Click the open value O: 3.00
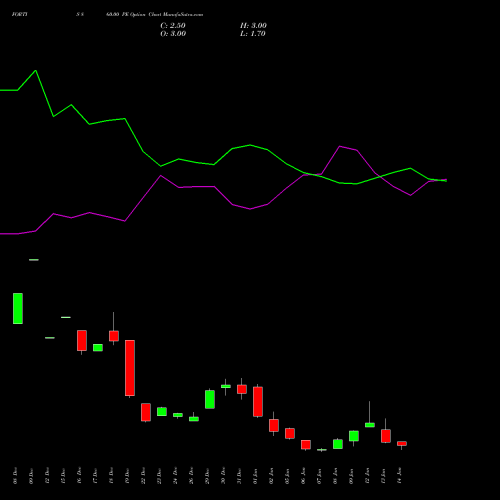This screenshot has width=500, height=500. point(173,34)
